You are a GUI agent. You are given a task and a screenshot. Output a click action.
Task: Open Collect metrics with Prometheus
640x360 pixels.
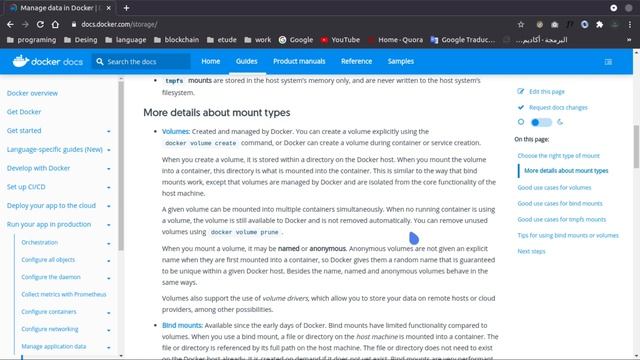pyautogui.click(x=64, y=294)
